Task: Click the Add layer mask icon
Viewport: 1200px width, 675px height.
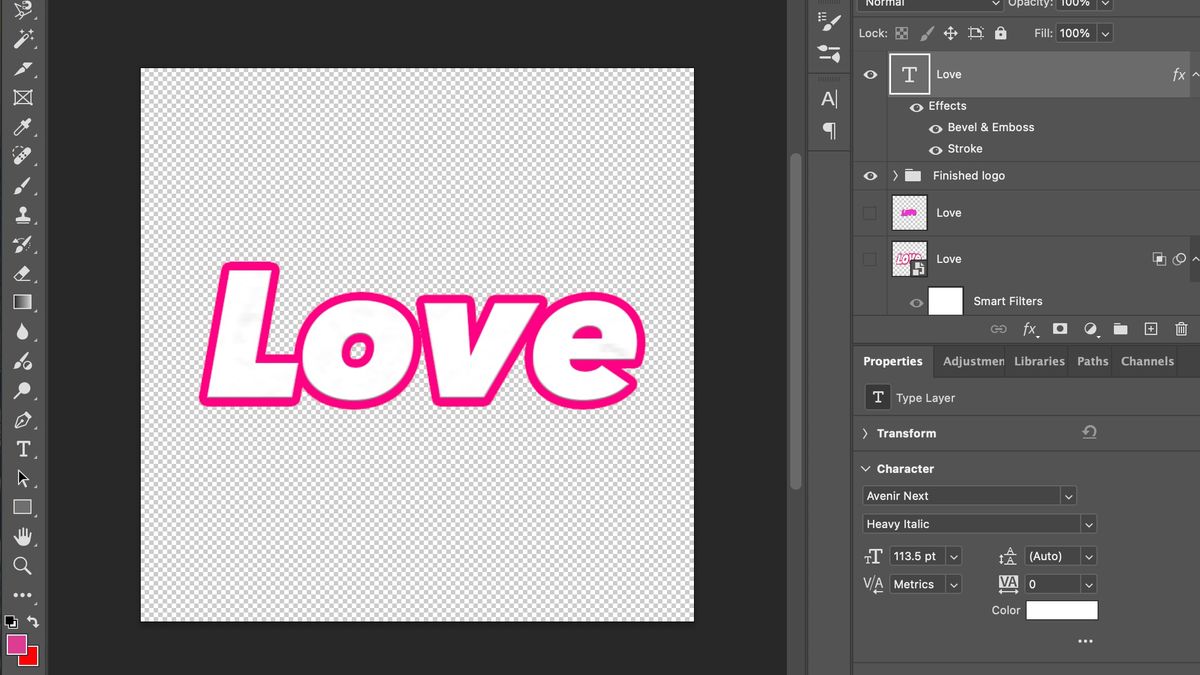Action: (1060, 329)
